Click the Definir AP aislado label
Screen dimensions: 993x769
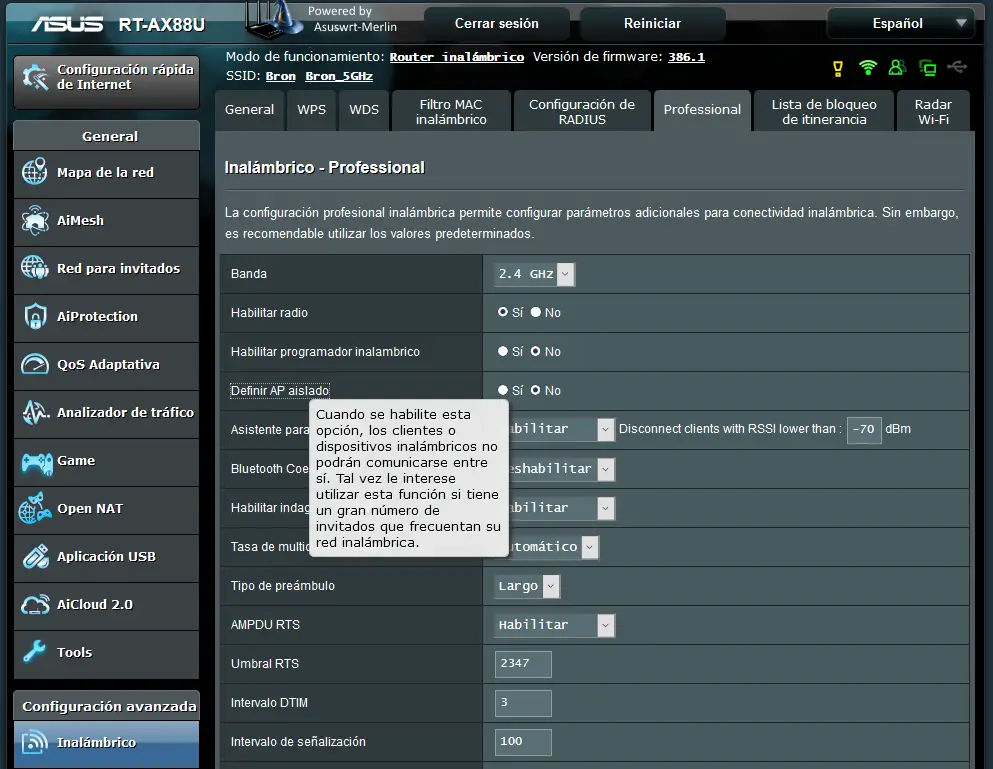pos(280,391)
